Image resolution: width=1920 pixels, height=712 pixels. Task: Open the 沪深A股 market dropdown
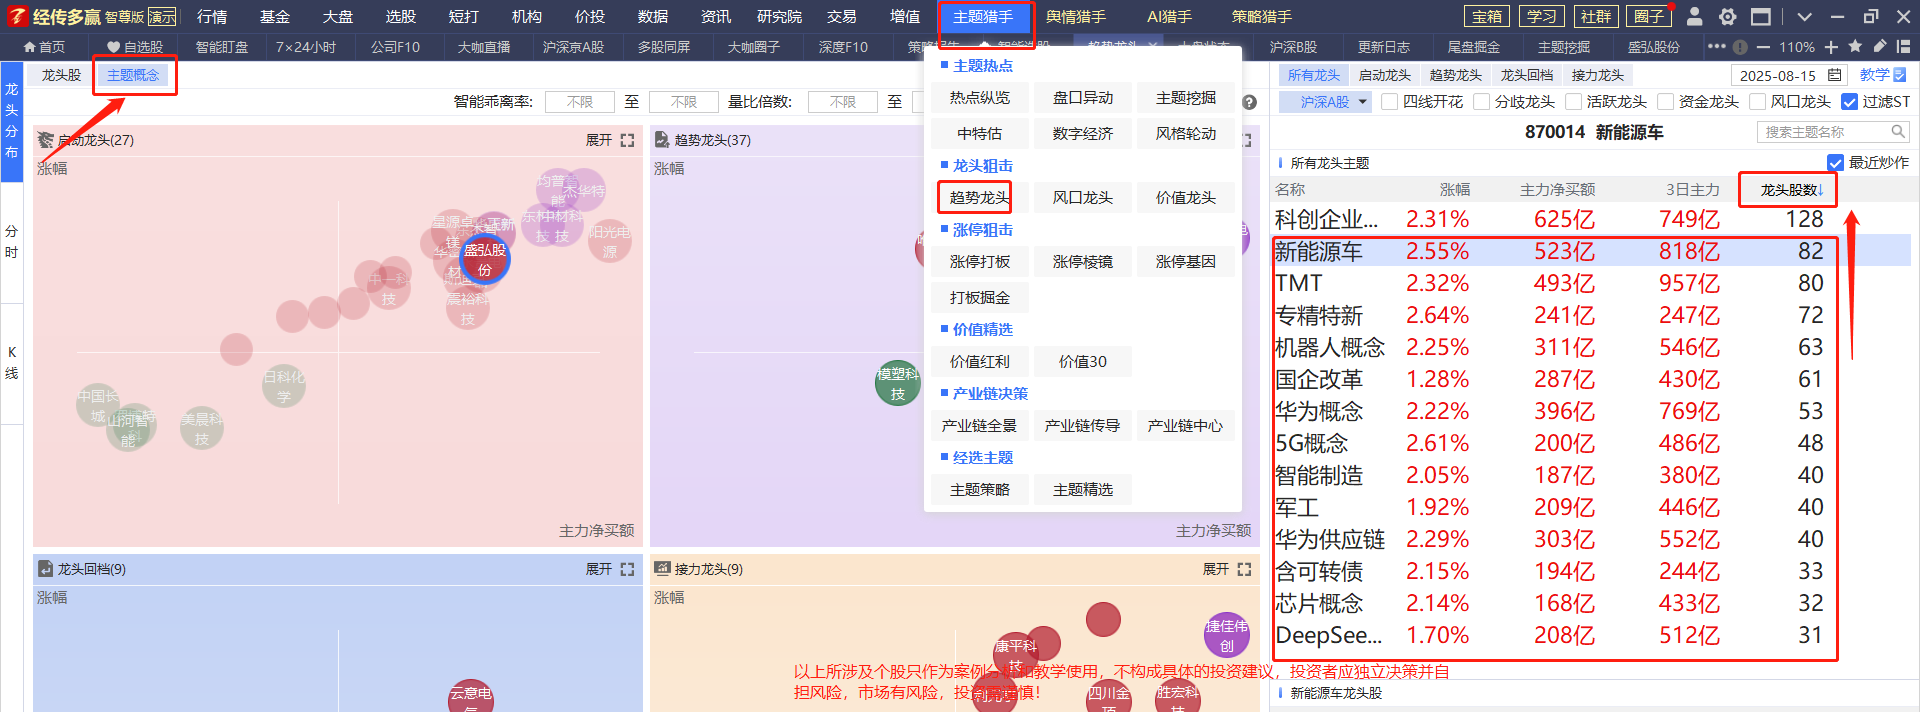(1325, 102)
